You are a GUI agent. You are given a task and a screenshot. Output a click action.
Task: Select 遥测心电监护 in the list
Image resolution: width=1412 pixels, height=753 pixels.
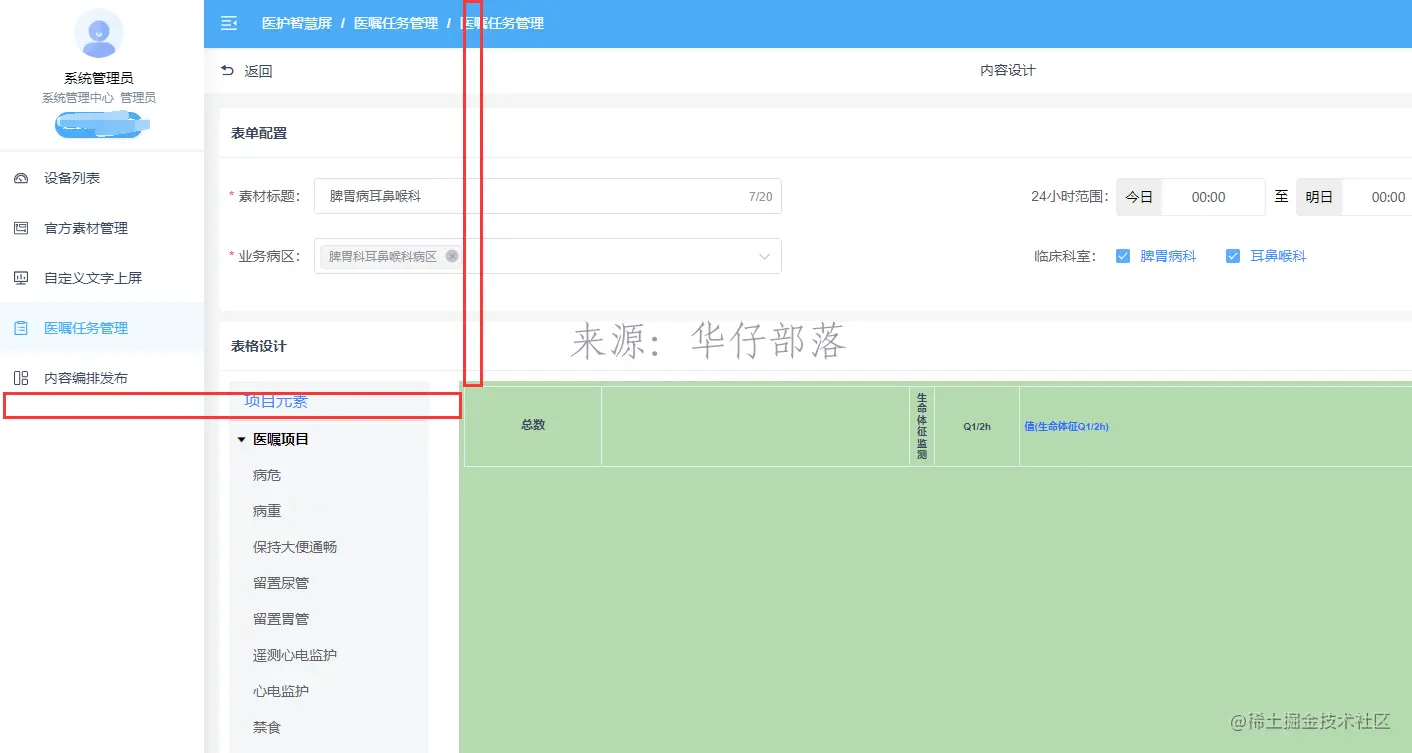tap(295, 655)
